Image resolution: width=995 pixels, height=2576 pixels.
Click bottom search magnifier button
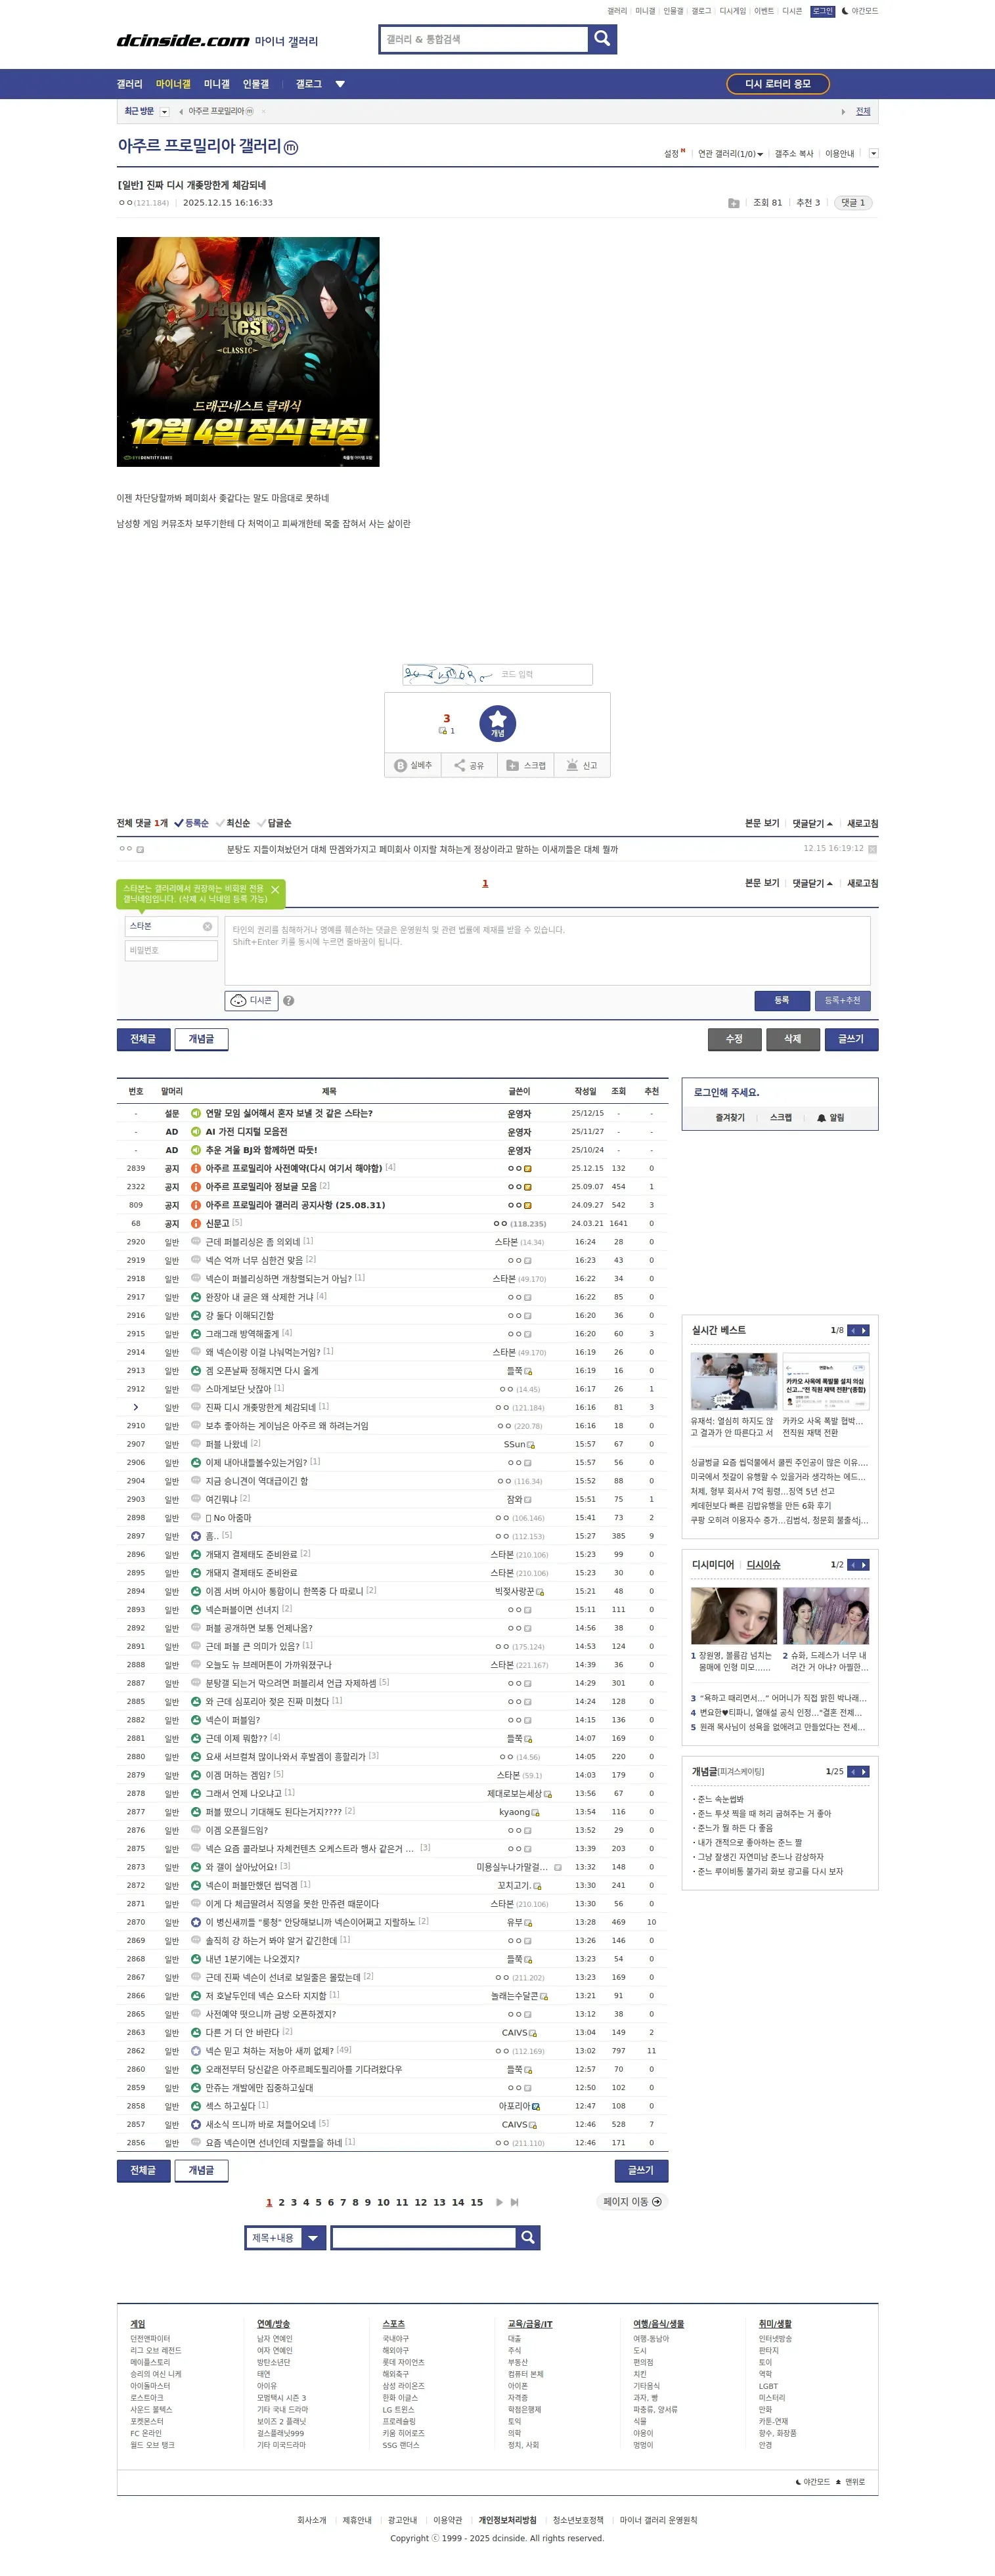(528, 2237)
